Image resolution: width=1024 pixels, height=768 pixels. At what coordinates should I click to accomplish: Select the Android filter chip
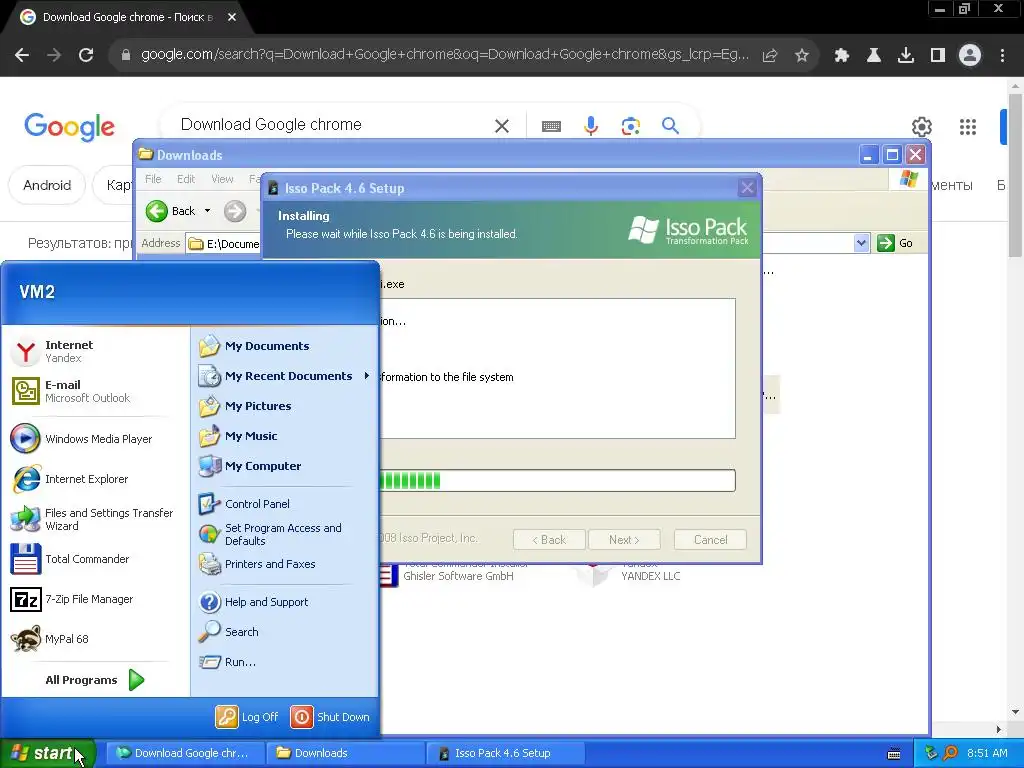tap(47, 185)
